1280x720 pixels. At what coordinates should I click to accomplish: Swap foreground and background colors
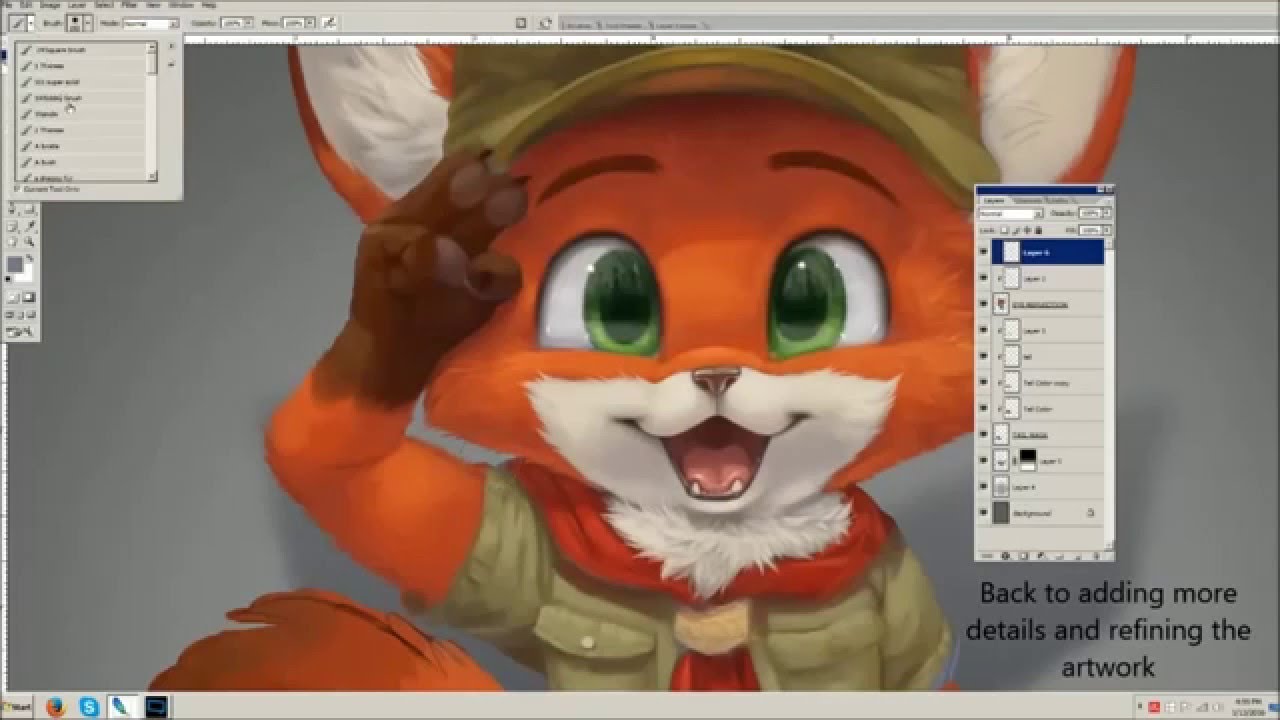coord(29,257)
